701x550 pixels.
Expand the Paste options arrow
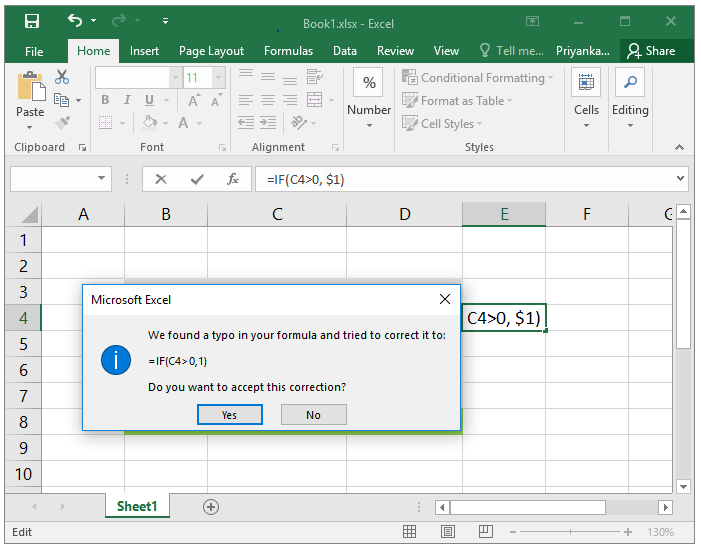30,127
